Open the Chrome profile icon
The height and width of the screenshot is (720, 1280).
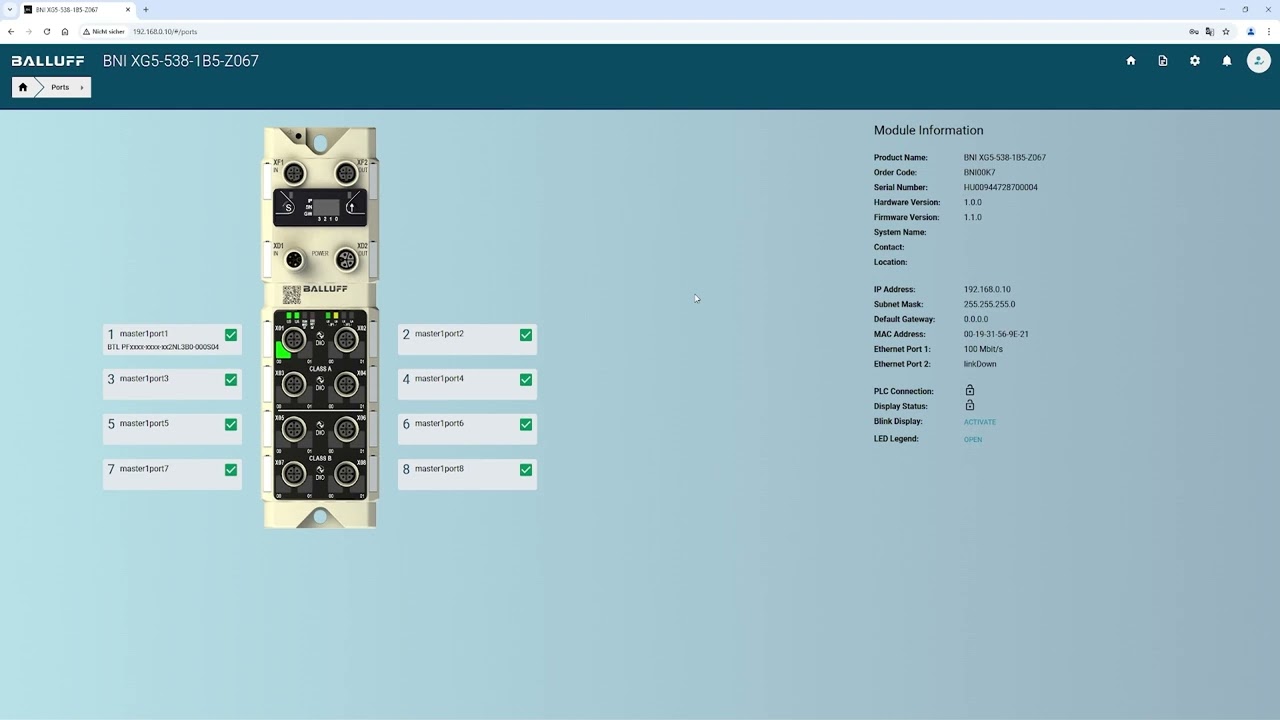coord(1250,31)
